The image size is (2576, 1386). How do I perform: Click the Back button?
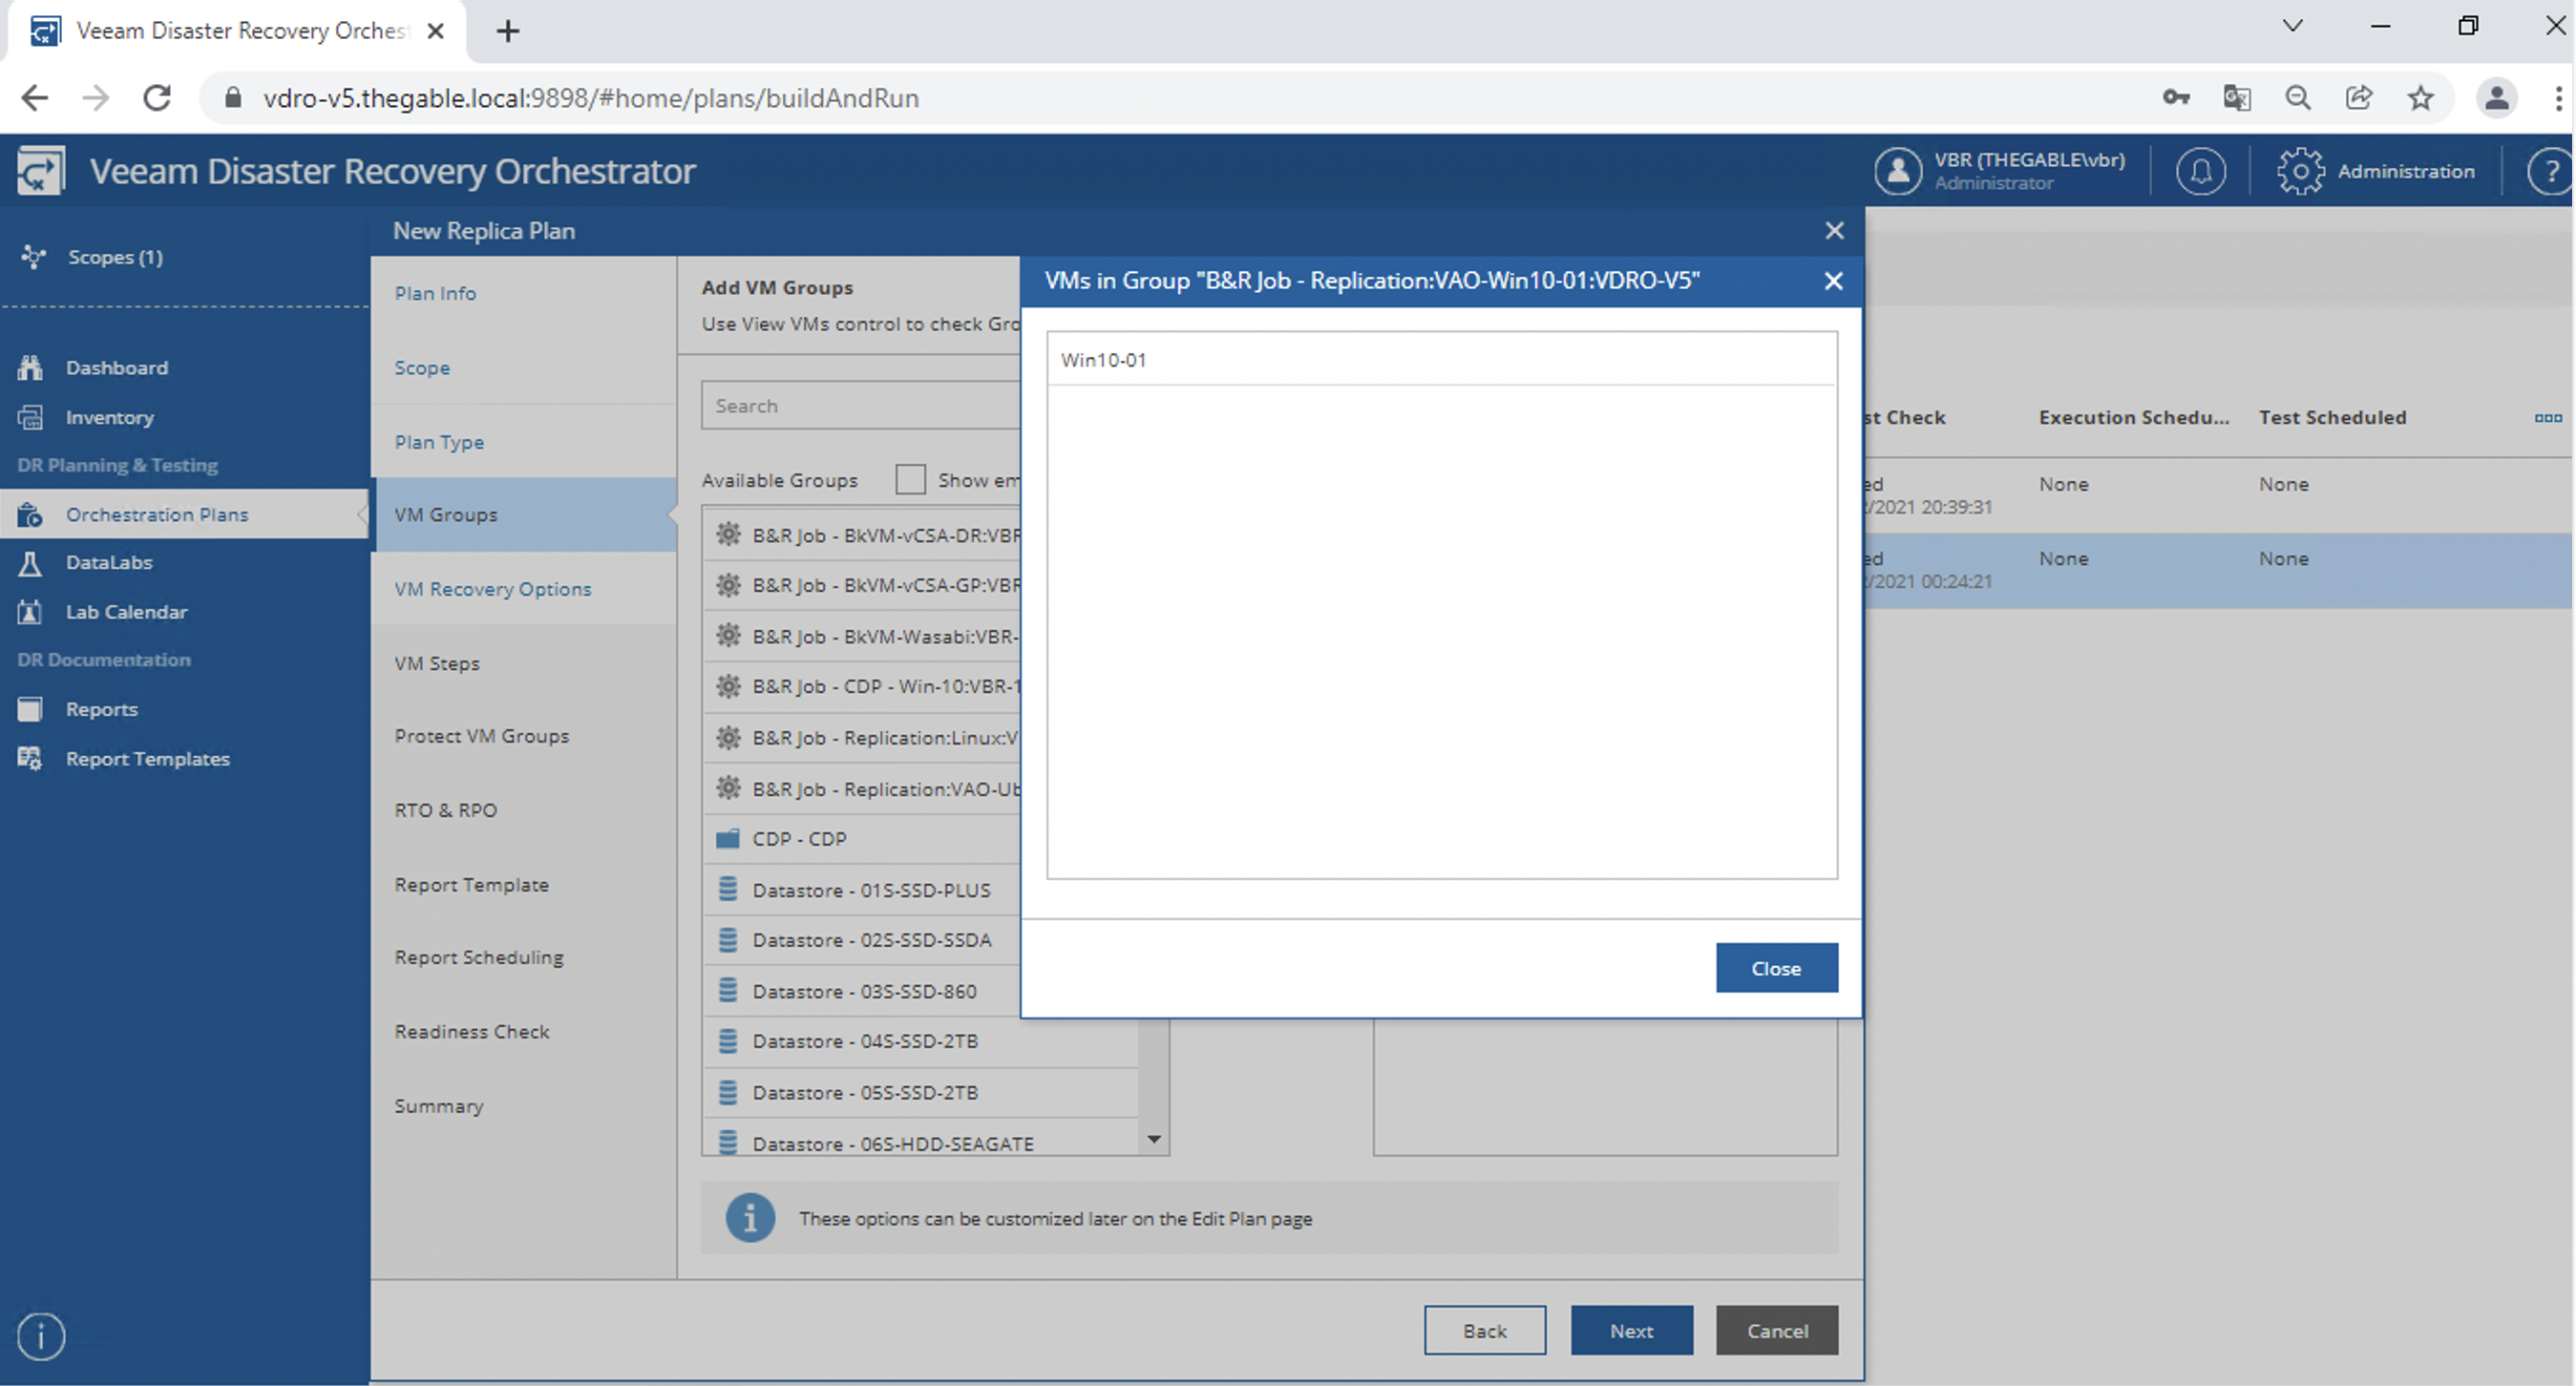pos(1484,1331)
